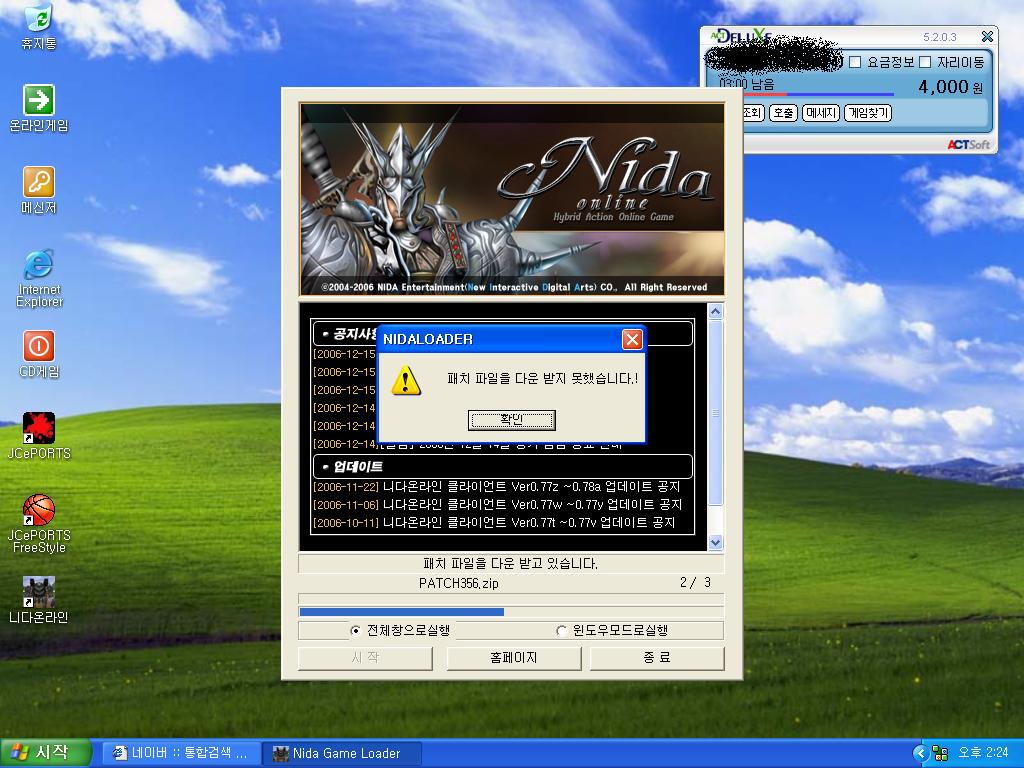Switch to the 네이버 통합검색 taskbar item
This screenshot has height=768, width=1024.
point(180,753)
